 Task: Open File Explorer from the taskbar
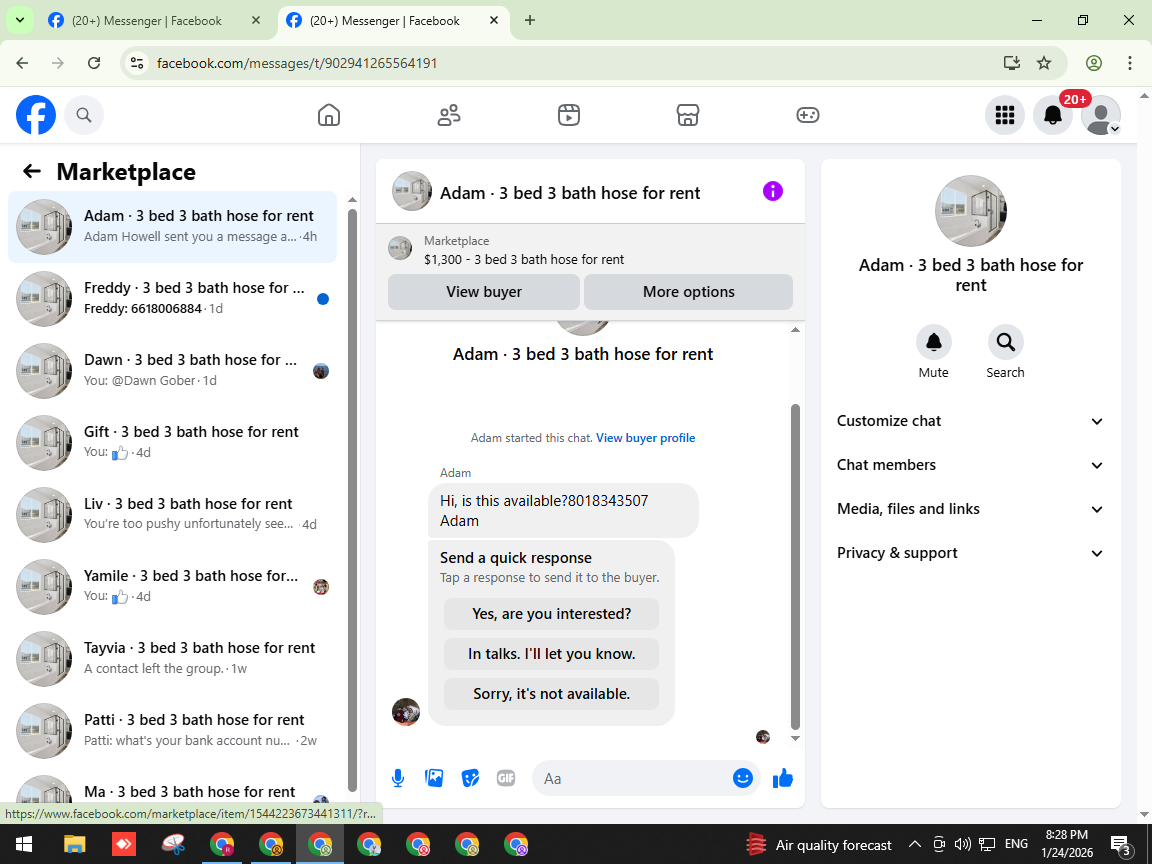(x=74, y=844)
